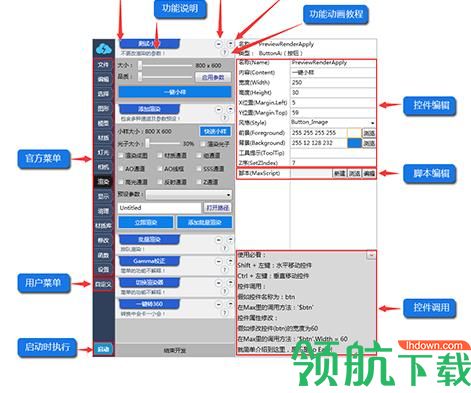Open the question-mark help for 批量渲染
Image resolution: width=471 pixels, height=393 pixels.
225,248
